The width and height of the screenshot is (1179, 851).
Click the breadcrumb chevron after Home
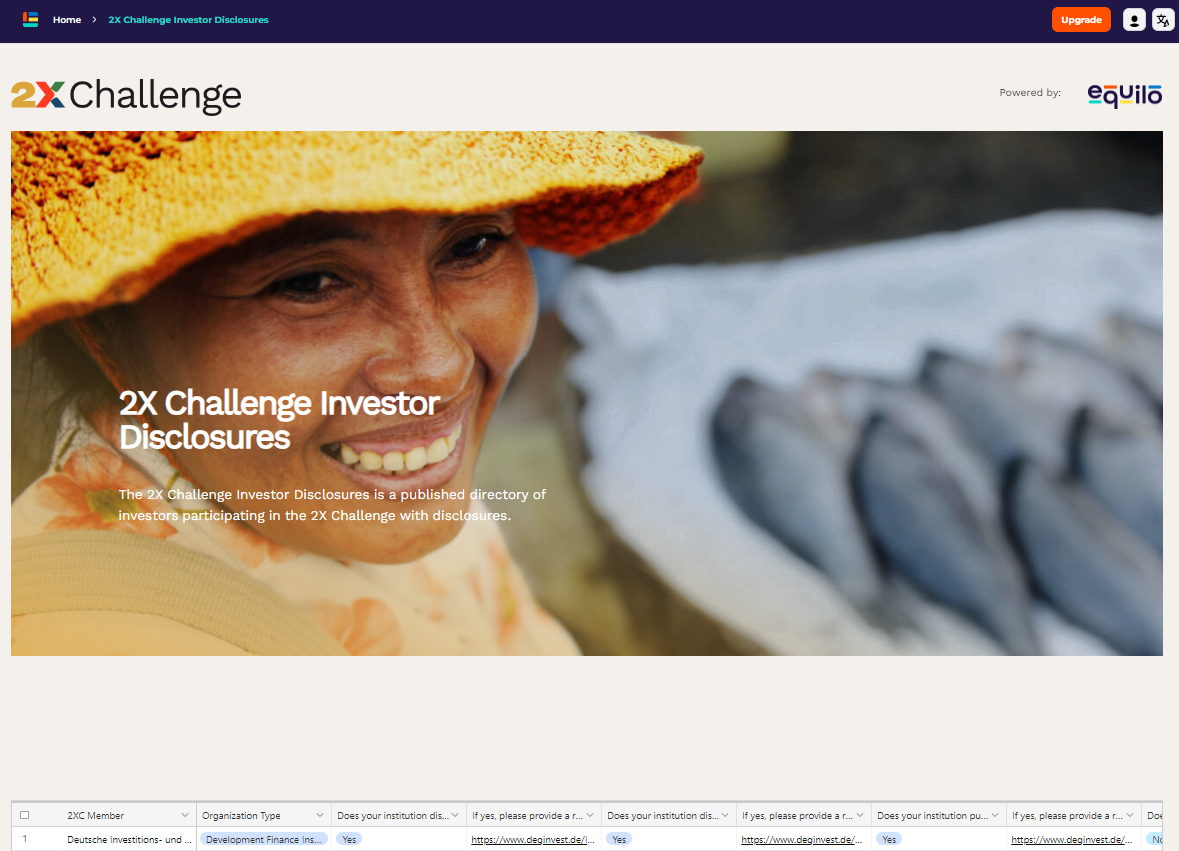(x=94, y=20)
